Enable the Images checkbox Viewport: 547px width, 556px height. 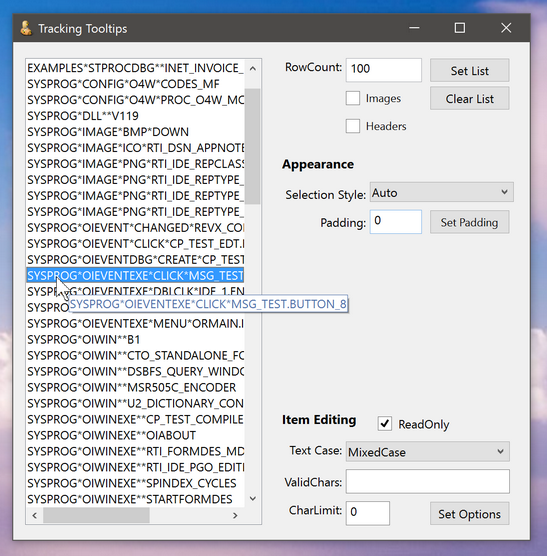click(353, 98)
